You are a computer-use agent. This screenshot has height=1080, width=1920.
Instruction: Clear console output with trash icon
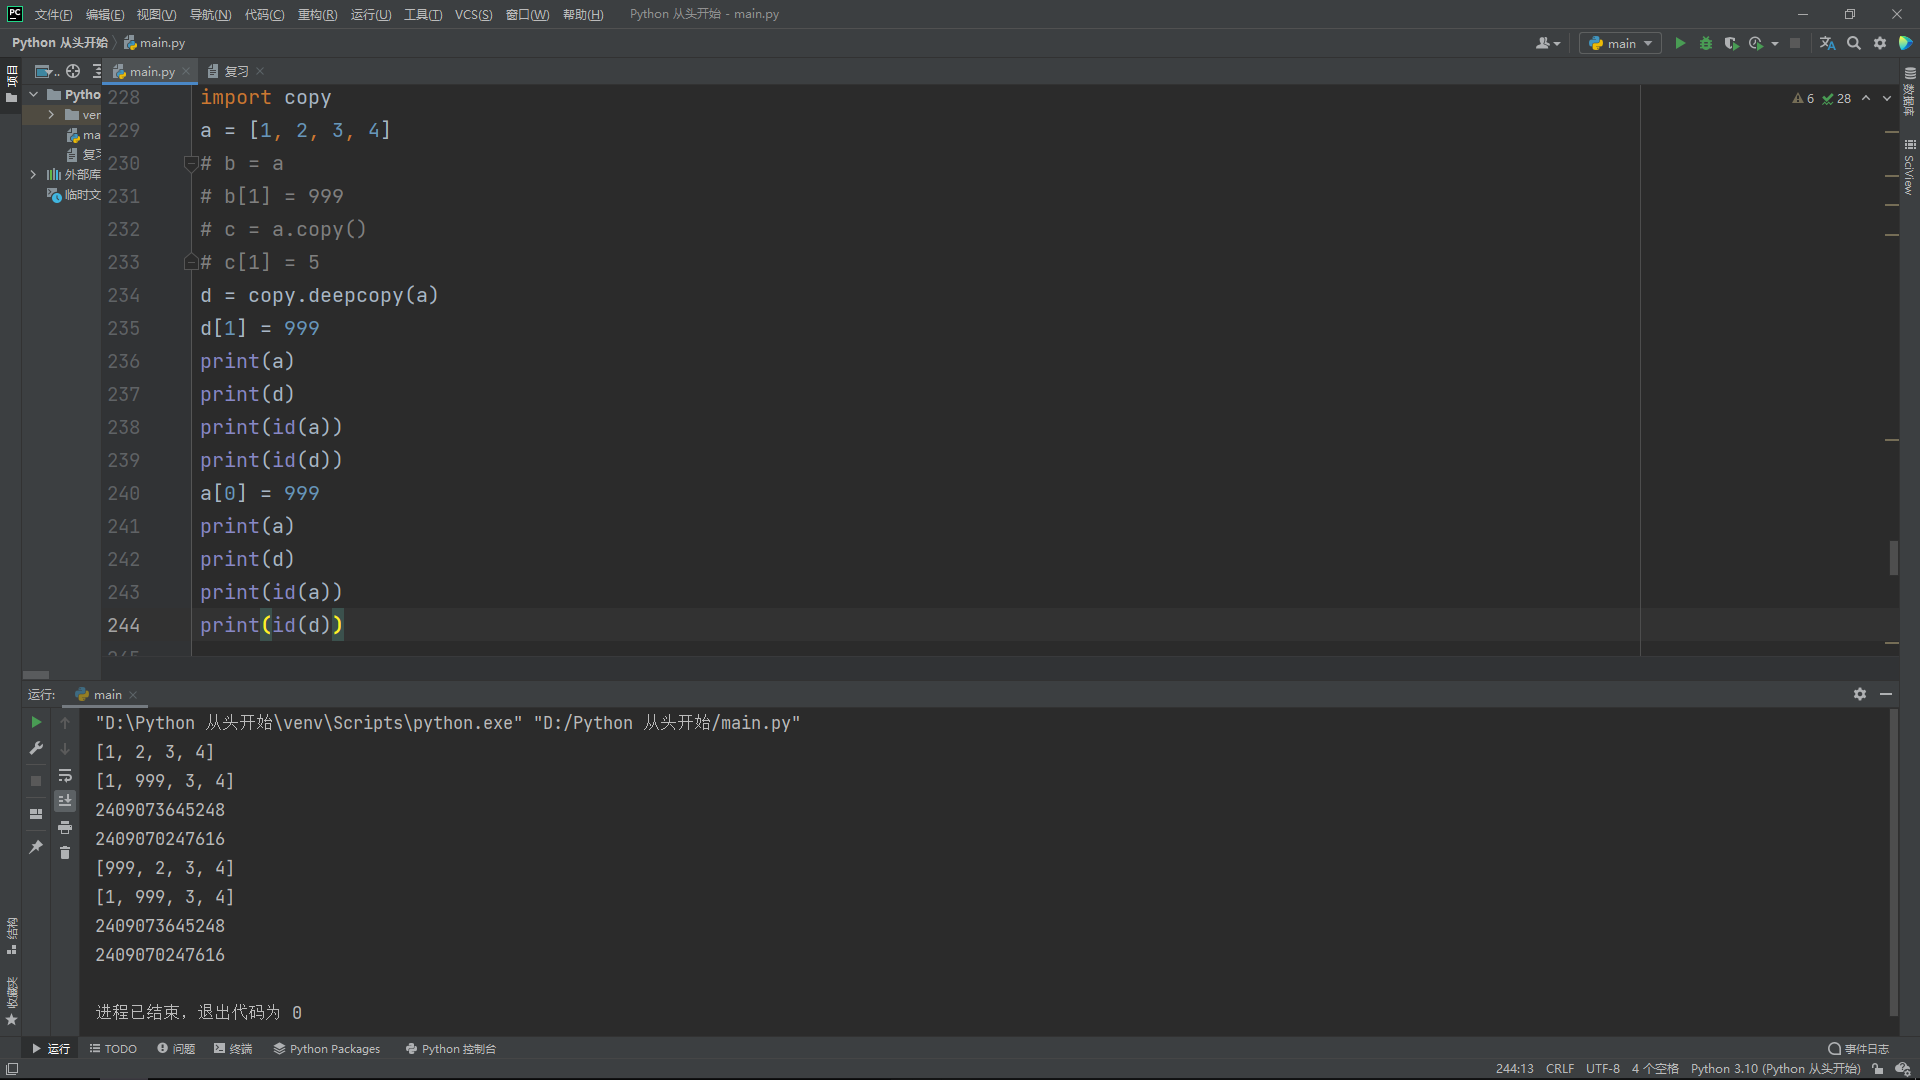[65, 853]
